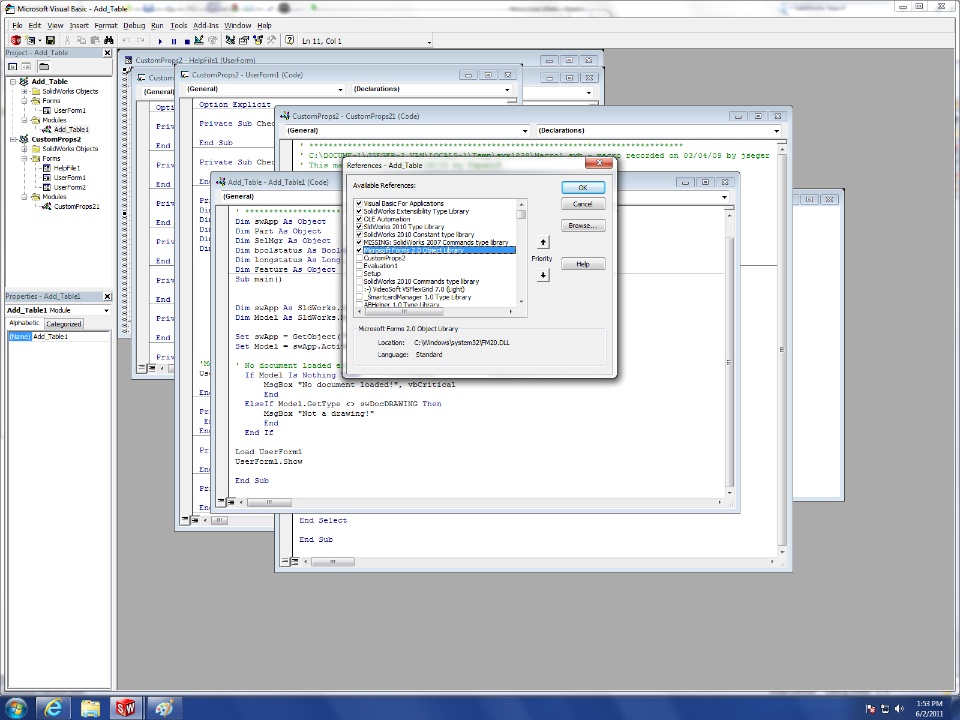Screen dimensions: 960x720
Task: Open (General) dropdown in UserForm1 code window
Action: [x=340, y=89]
